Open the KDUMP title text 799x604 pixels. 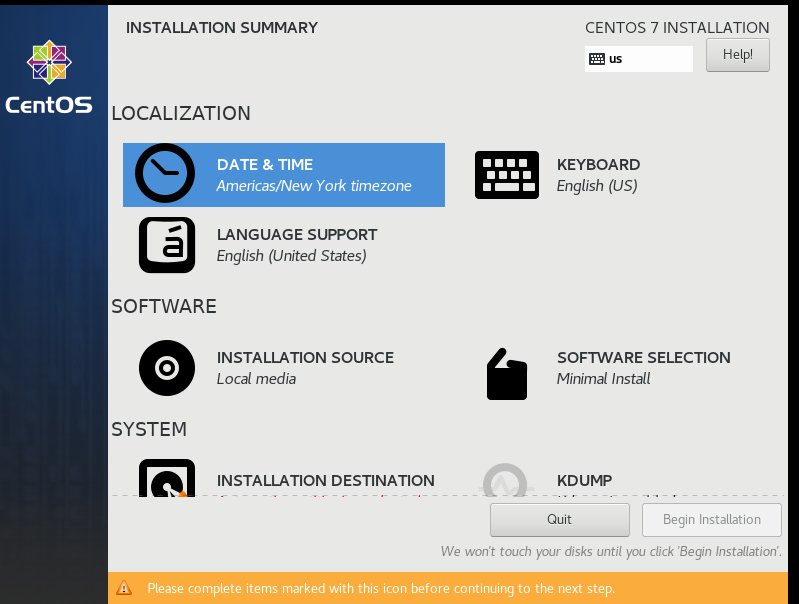[x=584, y=480]
